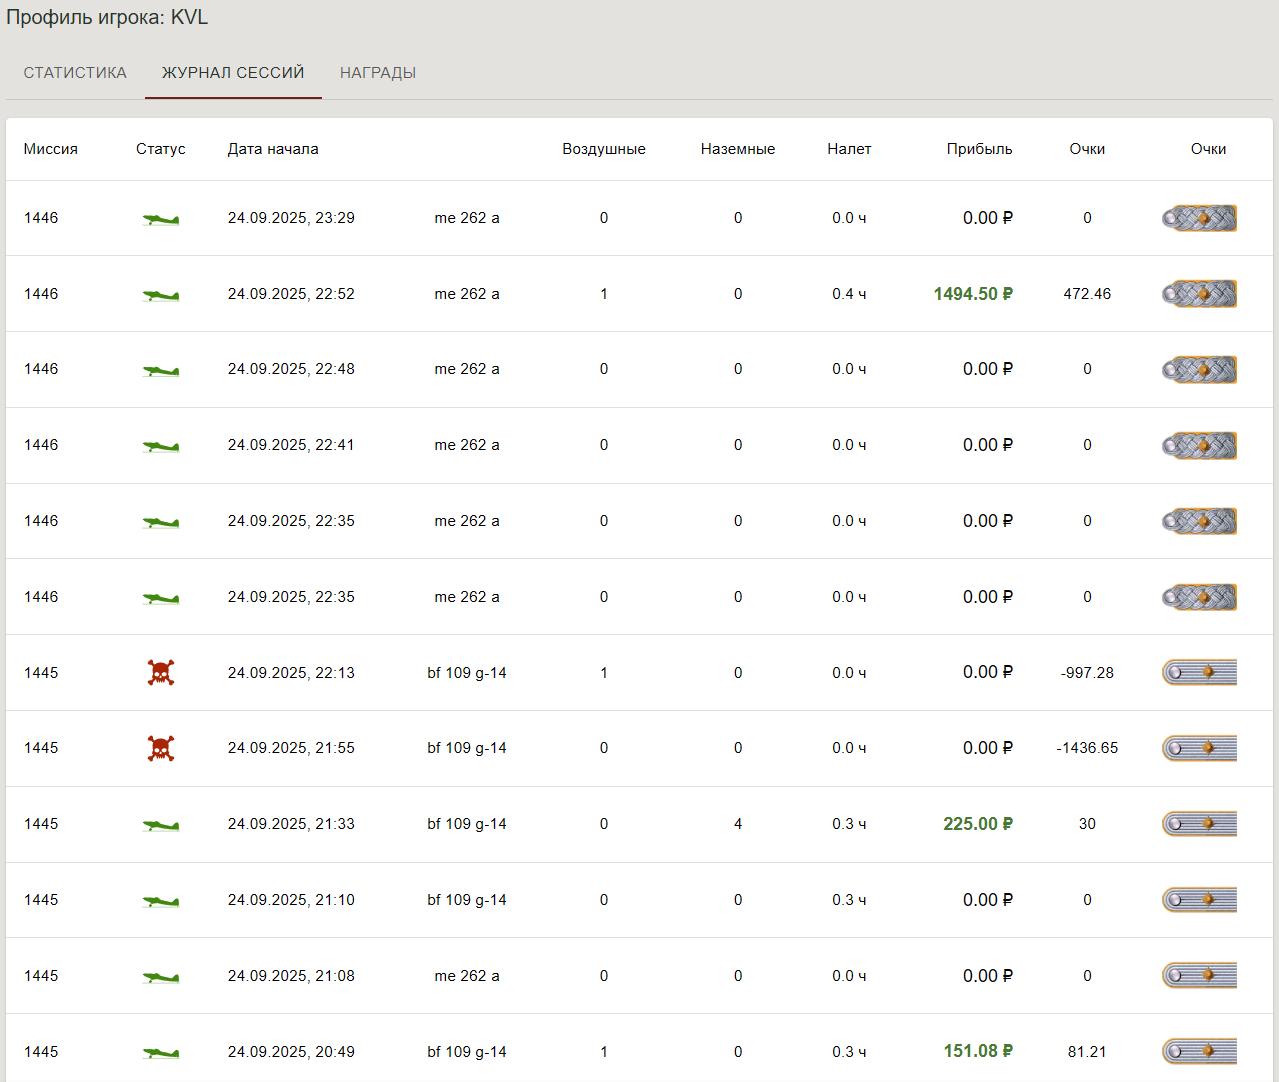Image resolution: width=1279 pixels, height=1082 pixels.
Task: Click the date 24.09.2025, 22:41
Action: [x=291, y=445]
